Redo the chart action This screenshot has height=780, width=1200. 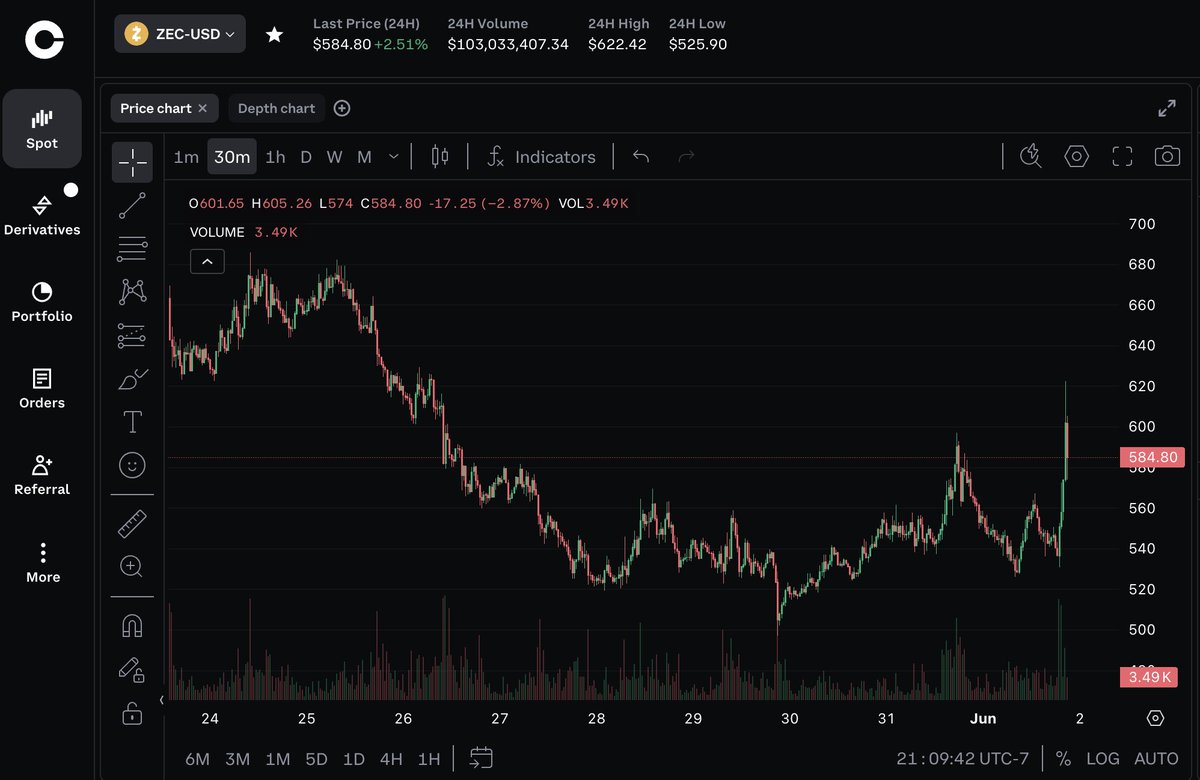click(686, 157)
